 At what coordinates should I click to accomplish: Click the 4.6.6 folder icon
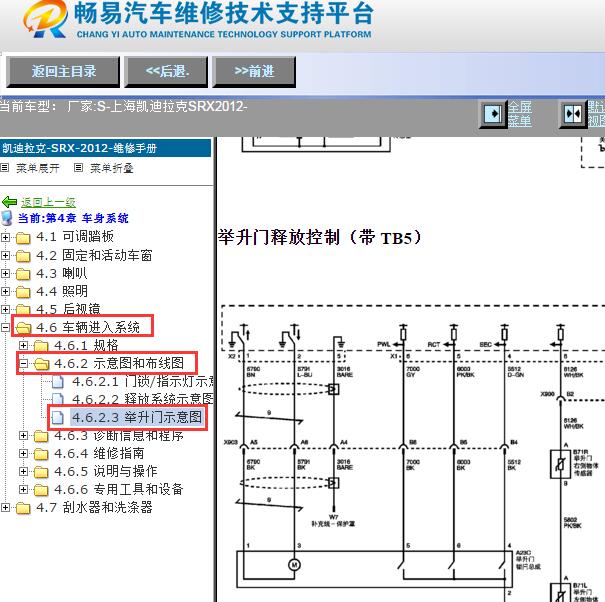(x=41, y=490)
